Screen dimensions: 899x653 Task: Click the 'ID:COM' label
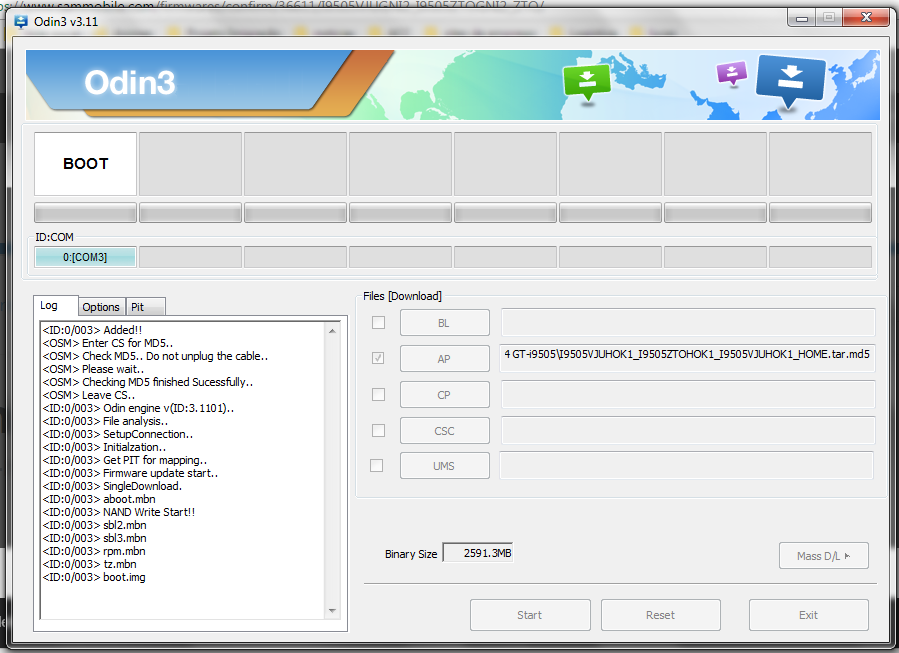[x=54, y=237]
